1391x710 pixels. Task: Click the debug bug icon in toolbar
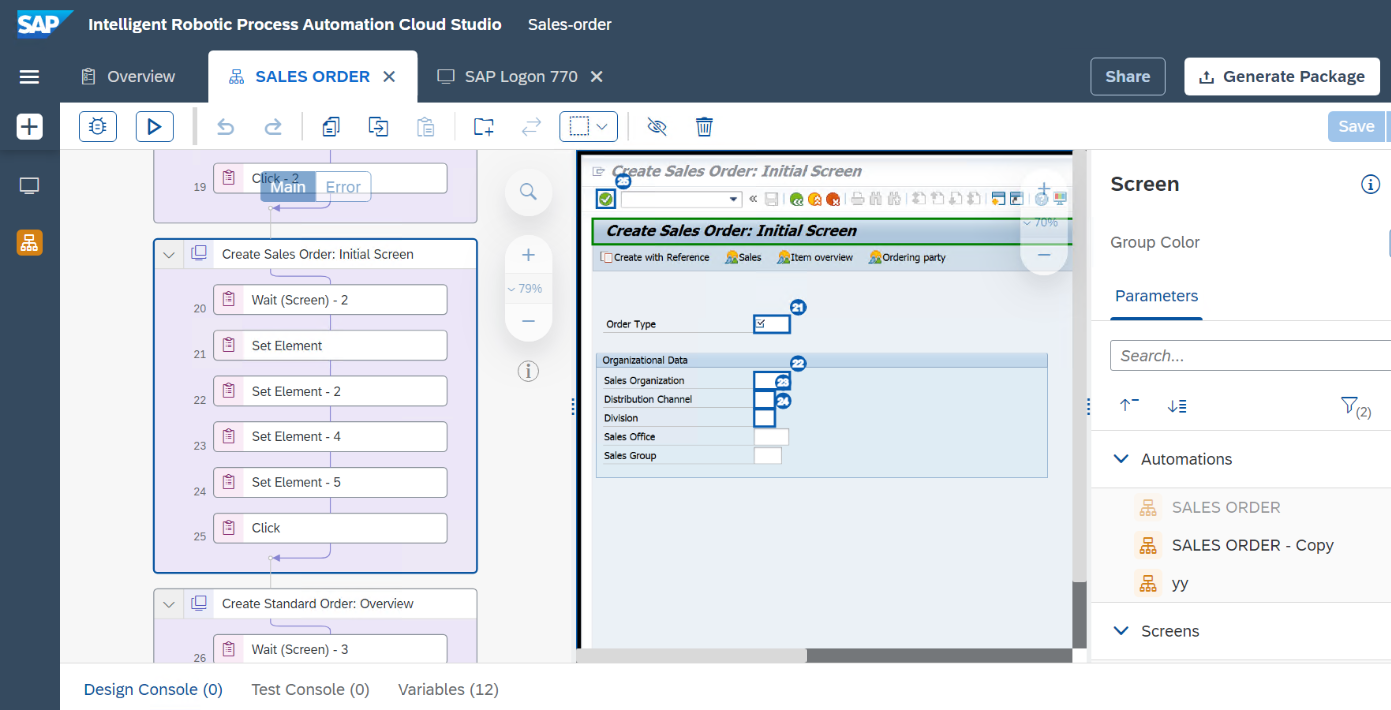pyautogui.click(x=98, y=126)
